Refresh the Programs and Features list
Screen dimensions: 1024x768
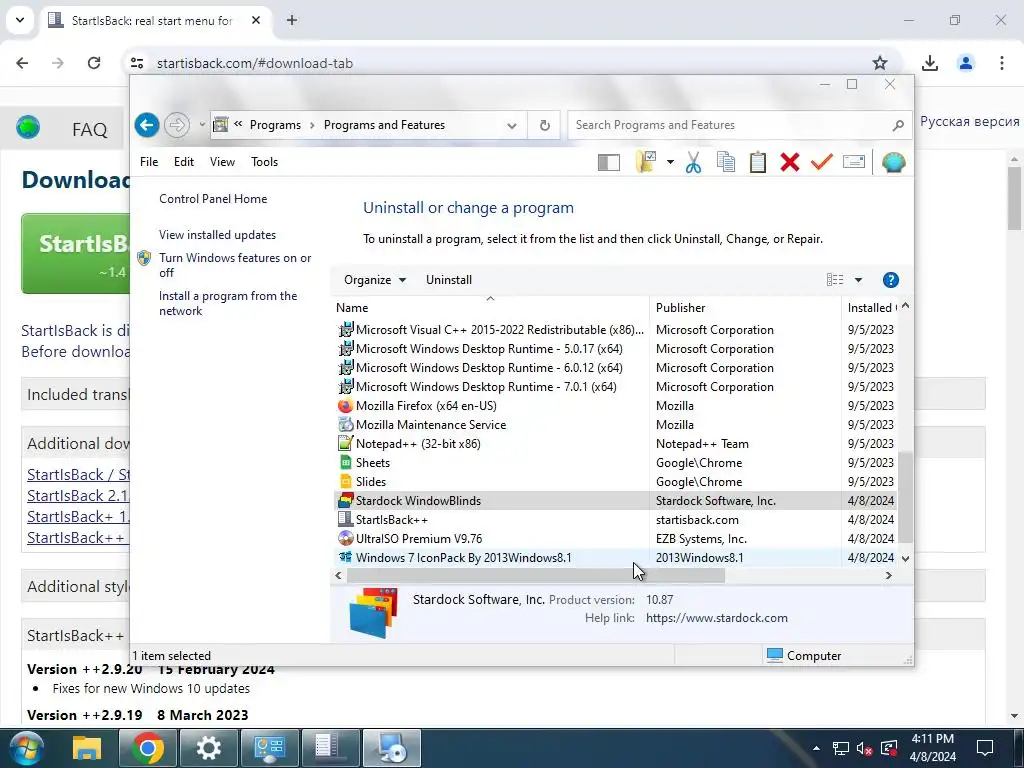(545, 125)
